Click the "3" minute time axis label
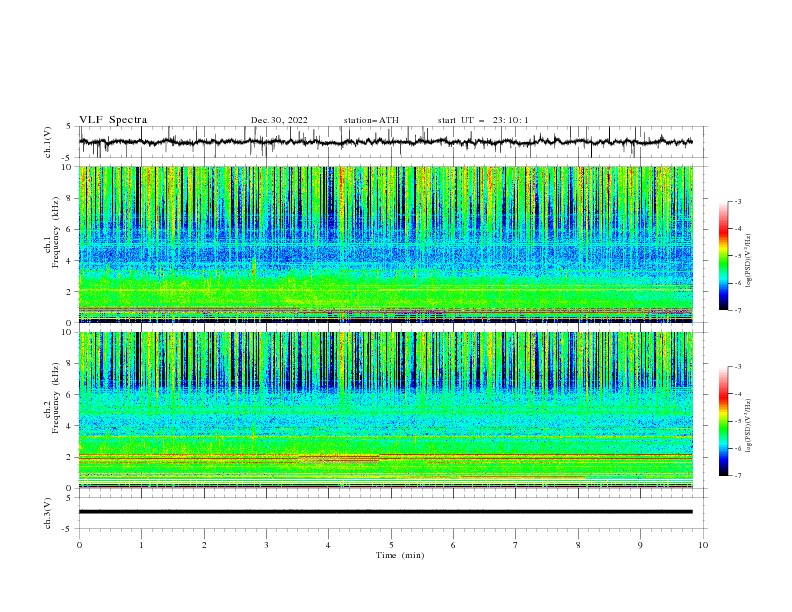 tap(266, 545)
